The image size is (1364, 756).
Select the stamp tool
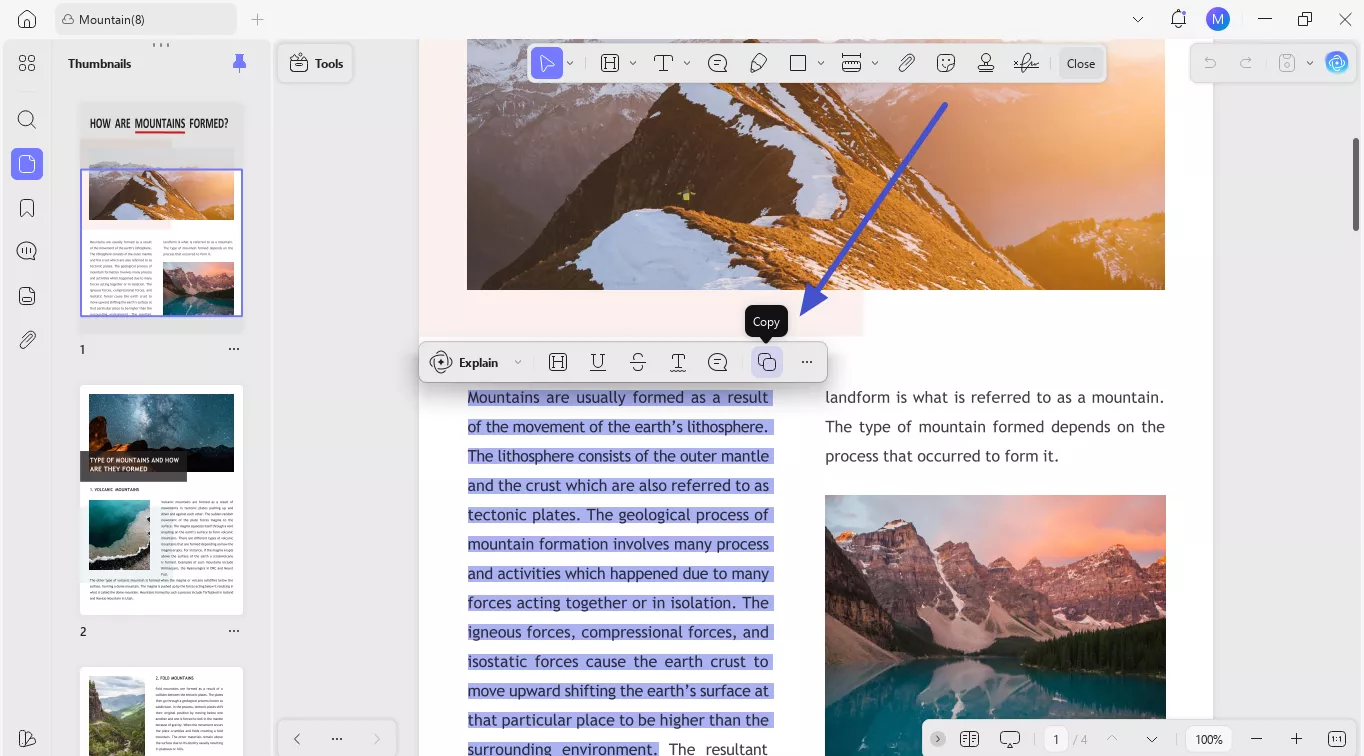[986, 63]
